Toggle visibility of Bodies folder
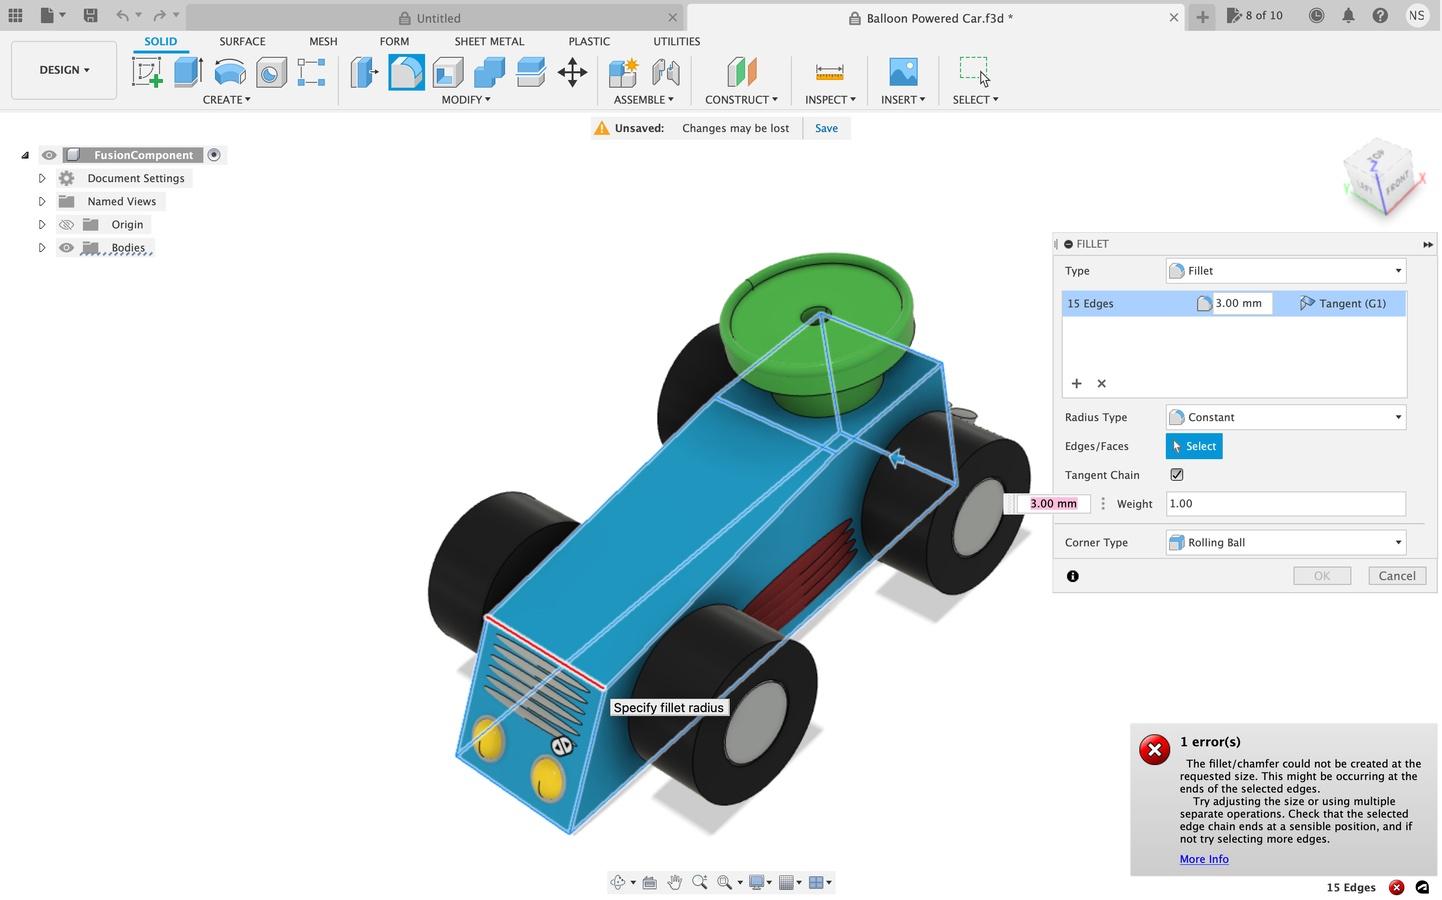Viewport: 1442px width, 900px height. 67,248
